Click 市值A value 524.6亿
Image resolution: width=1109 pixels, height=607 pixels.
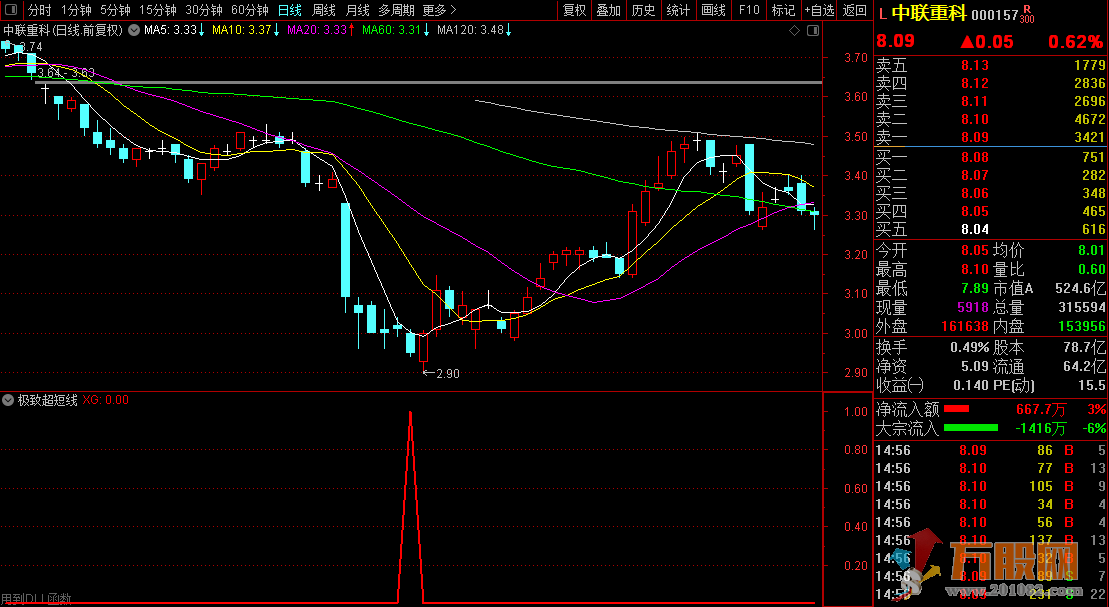(x=1080, y=289)
